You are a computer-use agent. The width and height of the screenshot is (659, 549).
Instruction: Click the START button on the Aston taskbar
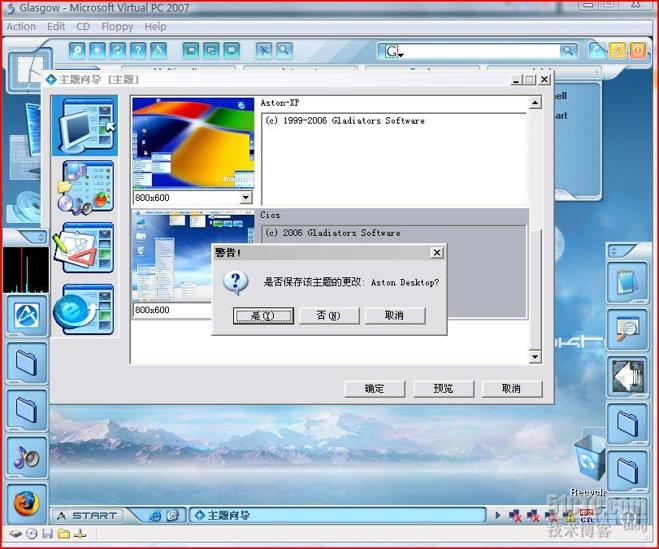[87, 516]
